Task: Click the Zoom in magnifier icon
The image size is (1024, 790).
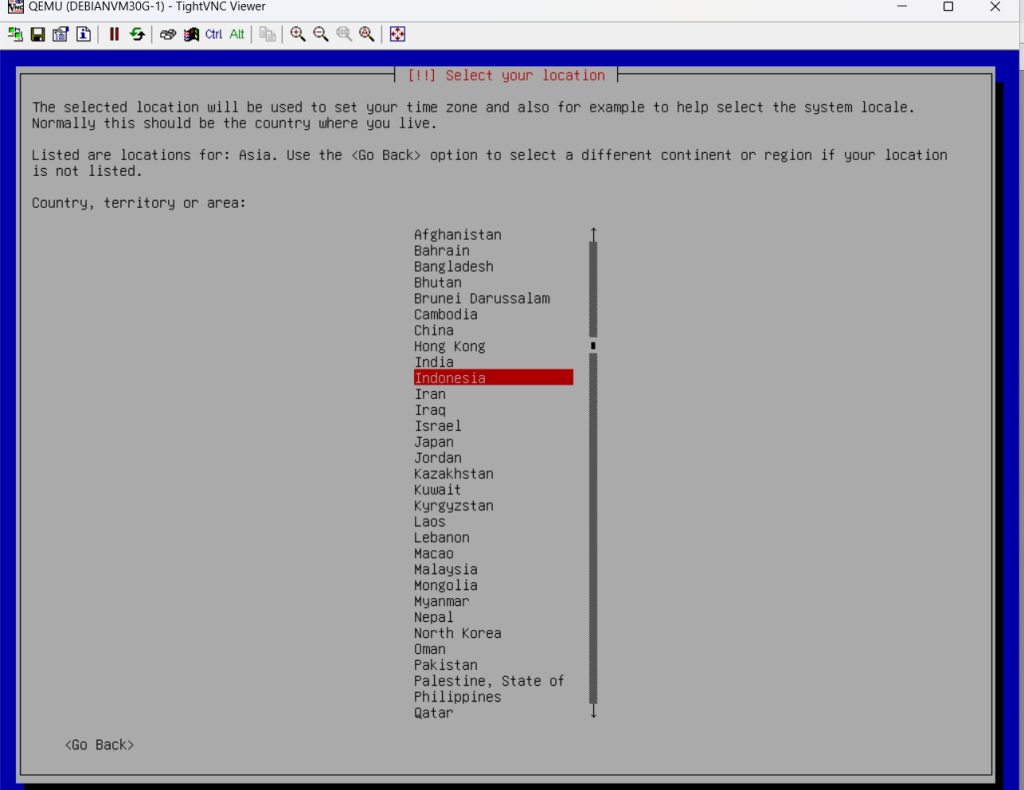Action: [298, 34]
